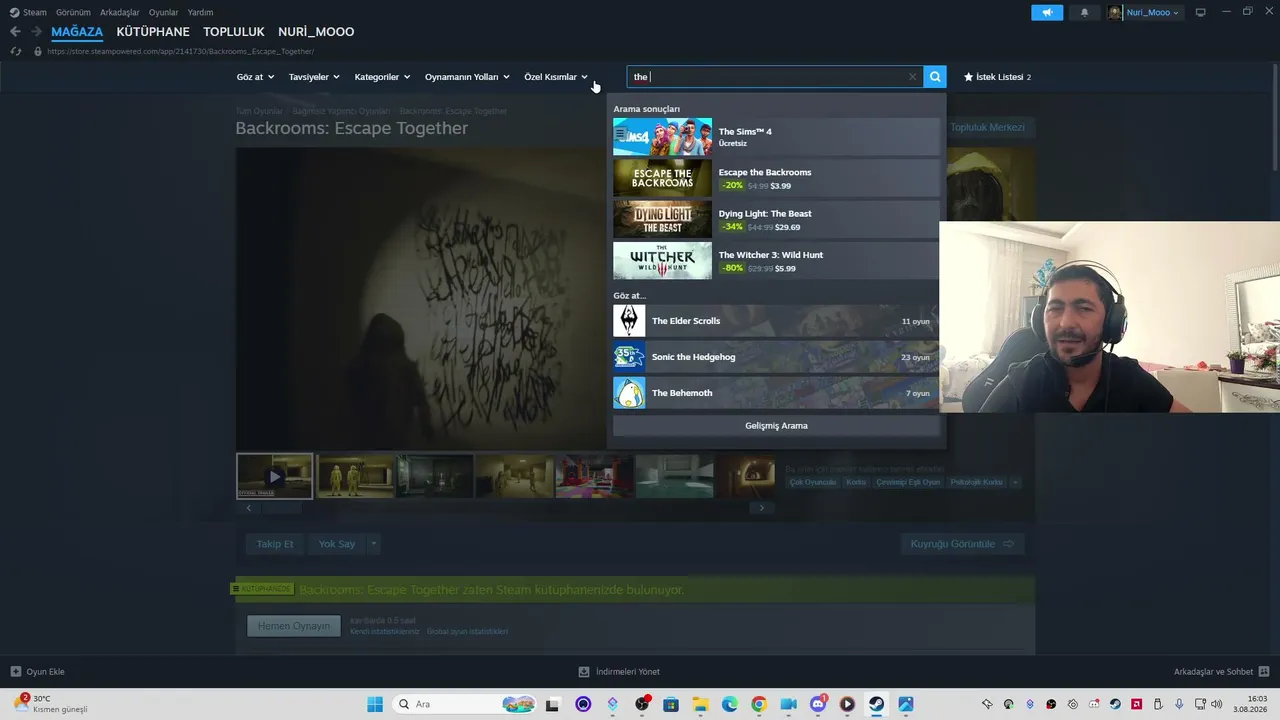Screen dimensions: 1280x720
Task: Click the Yok Say button
Action: point(337,544)
